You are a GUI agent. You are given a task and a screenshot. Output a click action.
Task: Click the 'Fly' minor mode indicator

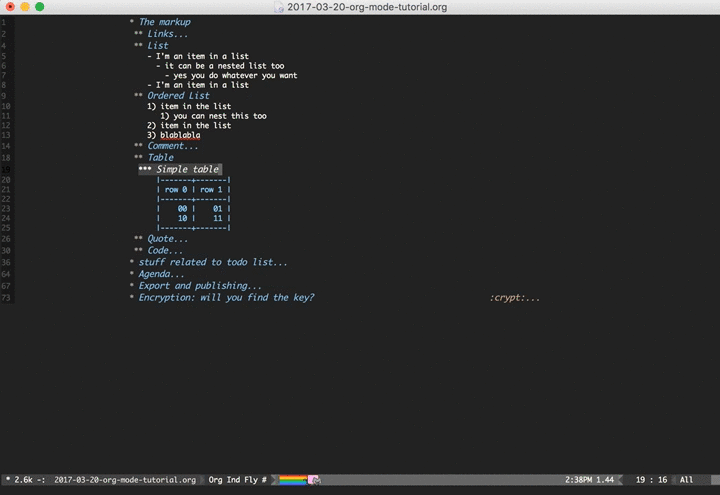(251, 480)
